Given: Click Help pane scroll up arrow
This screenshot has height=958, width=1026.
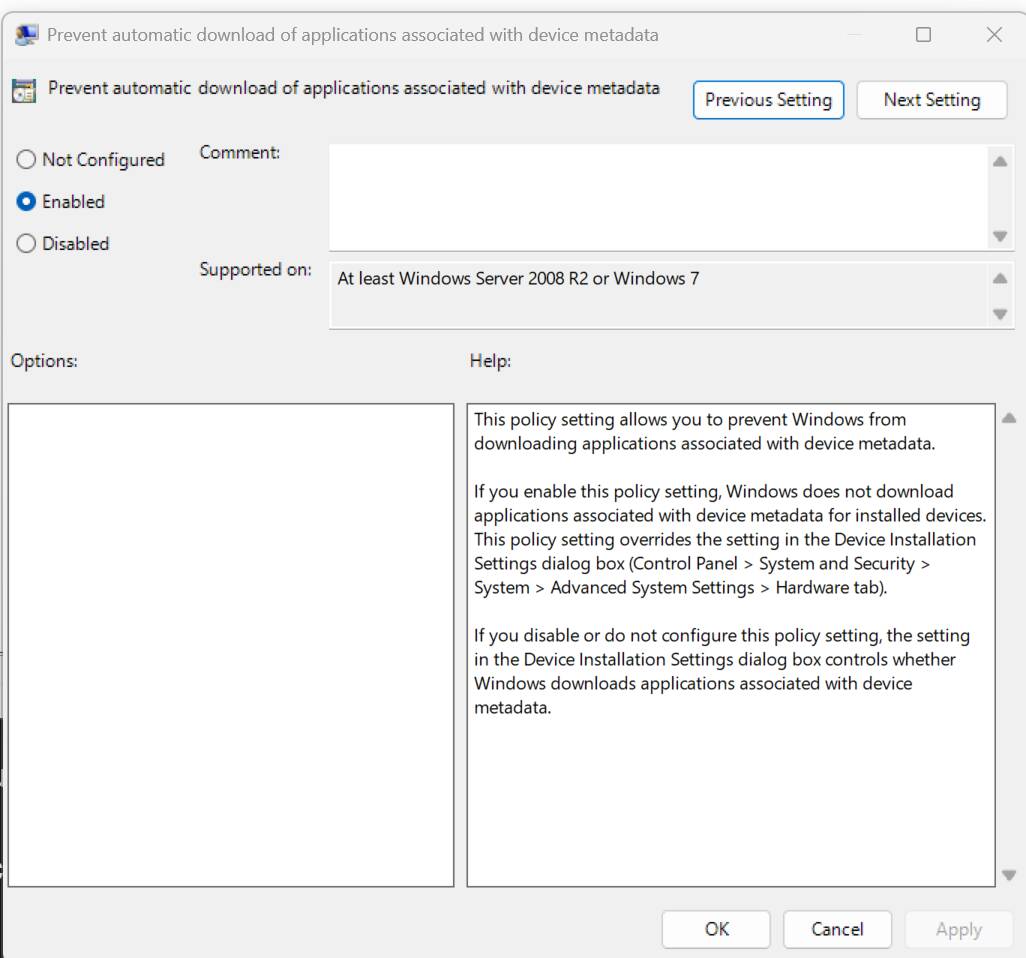Looking at the screenshot, I should point(1009,417).
